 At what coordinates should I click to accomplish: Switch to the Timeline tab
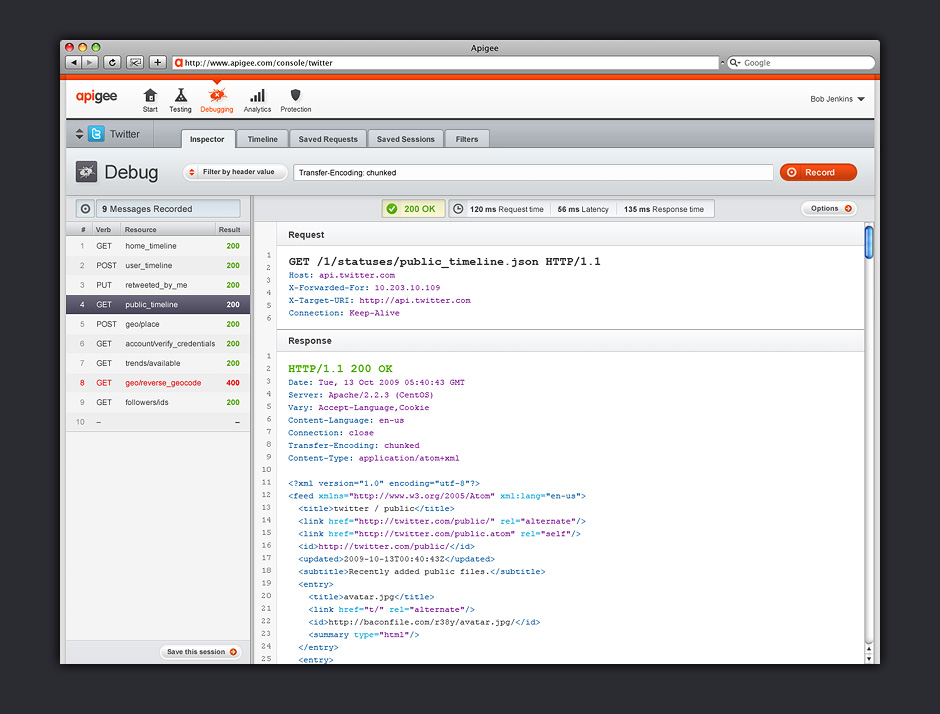(x=263, y=139)
